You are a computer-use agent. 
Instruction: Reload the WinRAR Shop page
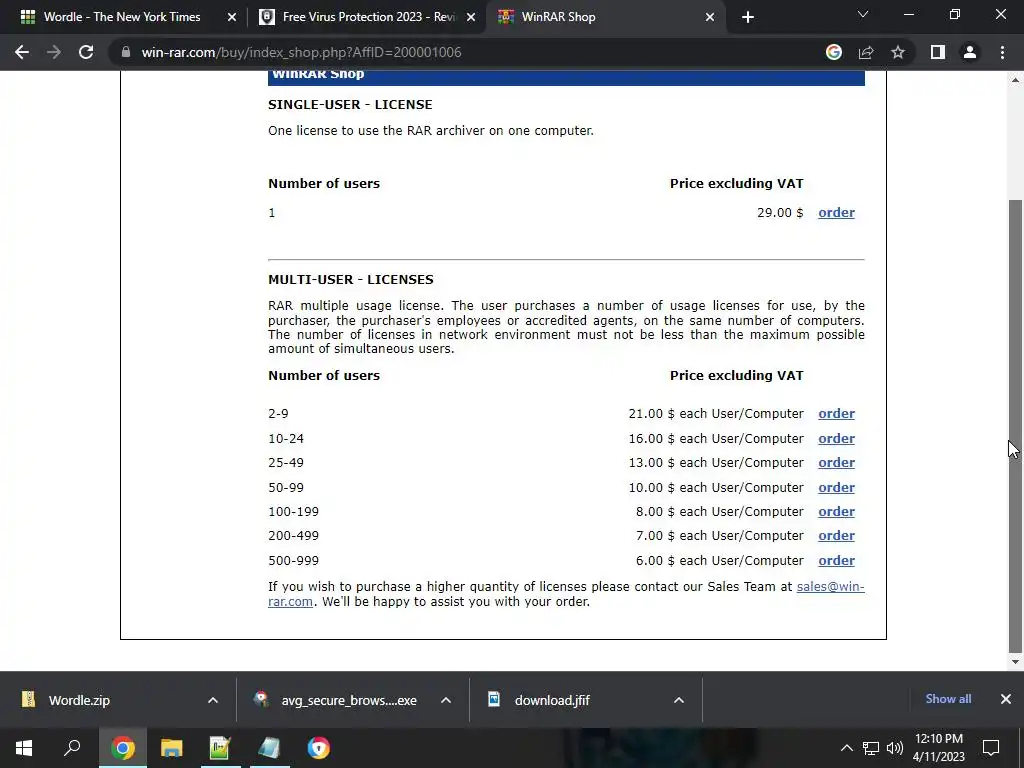click(x=86, y=52)
